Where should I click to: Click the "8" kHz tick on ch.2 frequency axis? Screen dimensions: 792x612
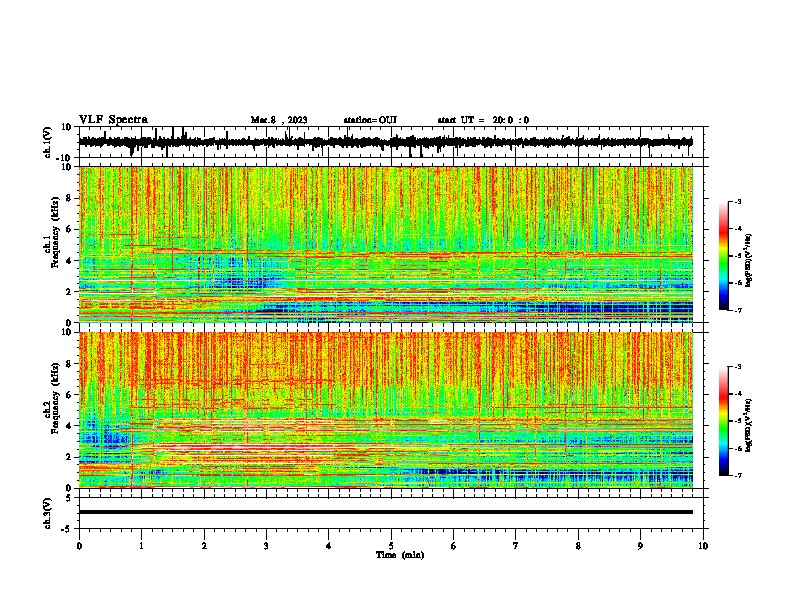[x=69, y=364]
